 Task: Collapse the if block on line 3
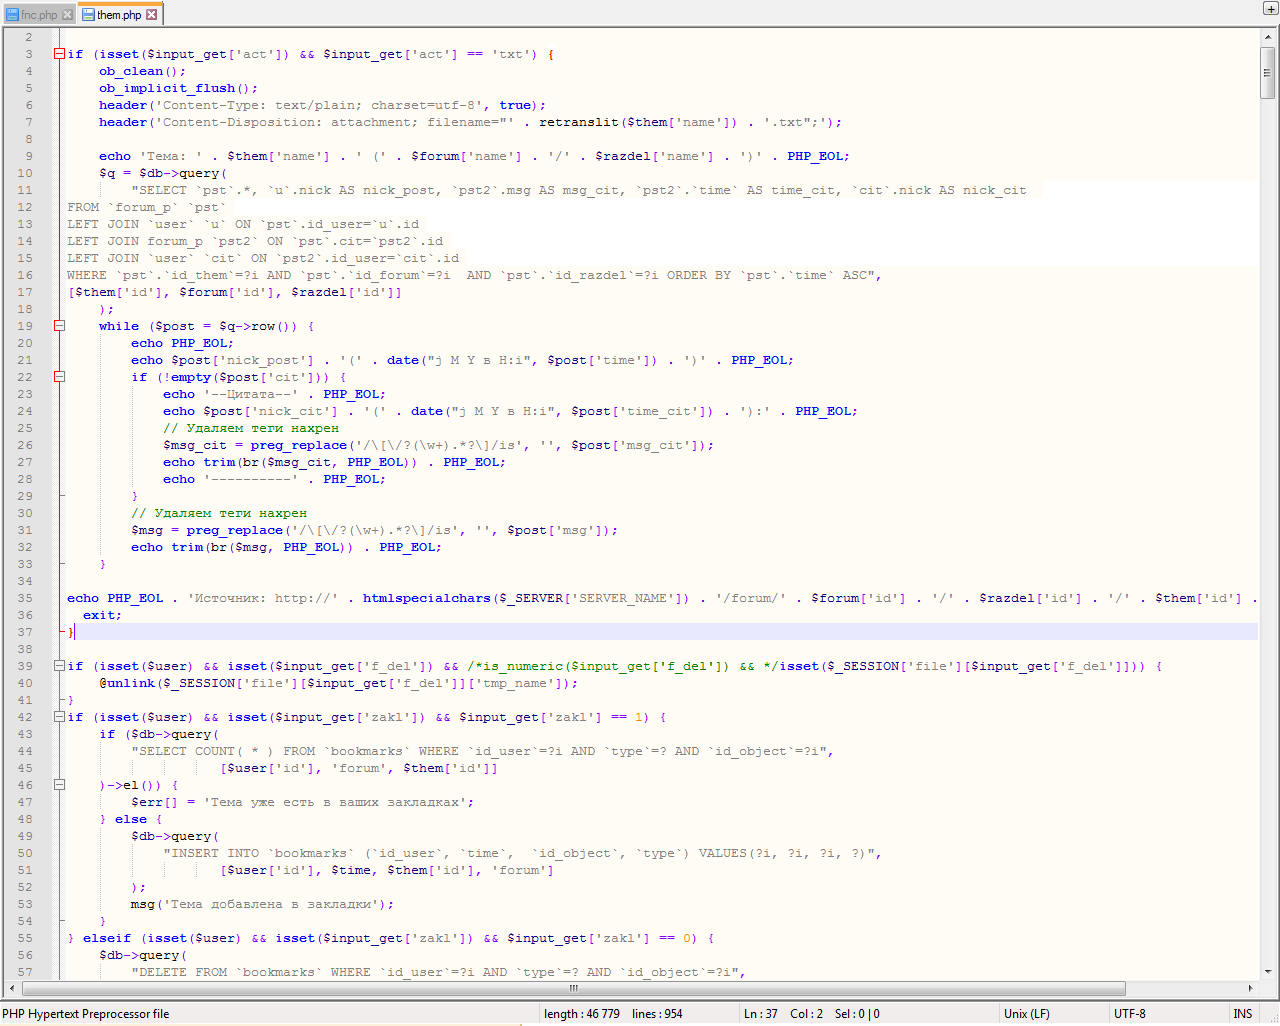point(59,54)
